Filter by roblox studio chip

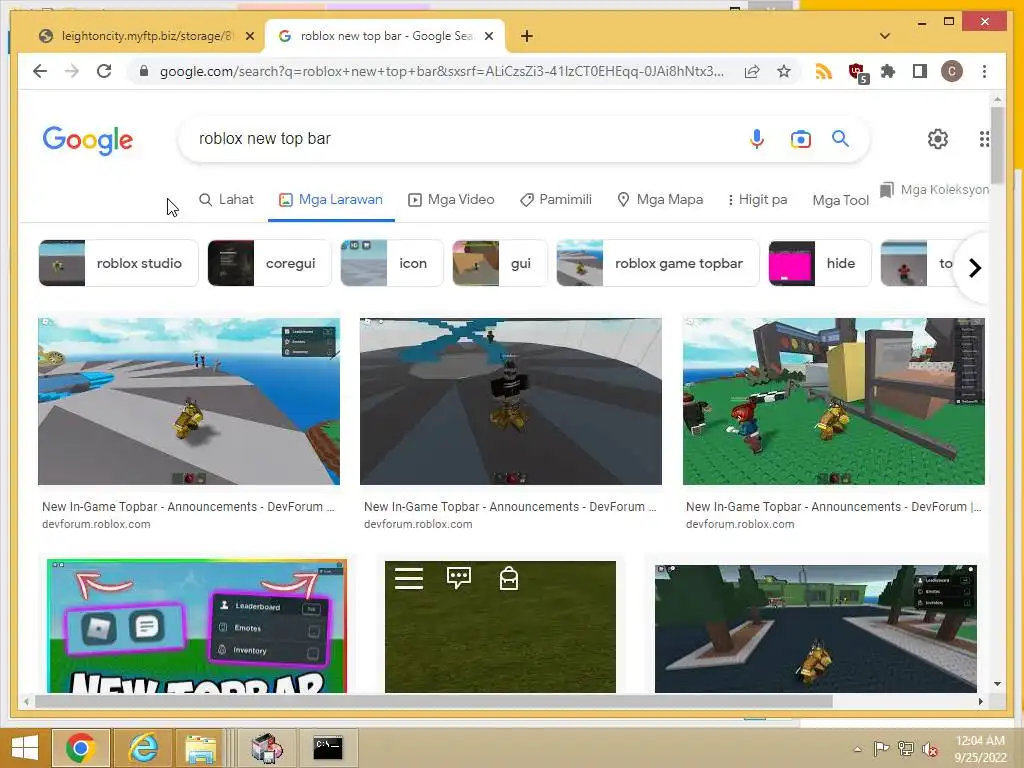[x=118, y=263]
